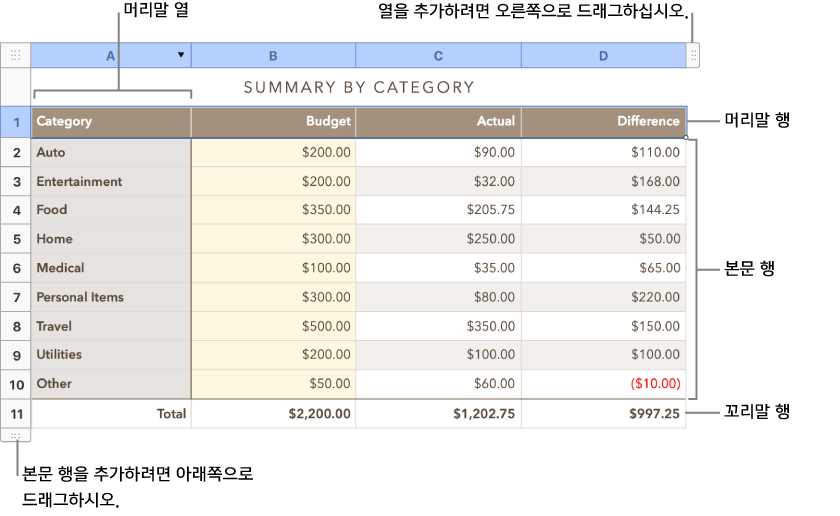Click the "Summary by Category" table title
Viewport: 840px width, 516px height.
359,88
